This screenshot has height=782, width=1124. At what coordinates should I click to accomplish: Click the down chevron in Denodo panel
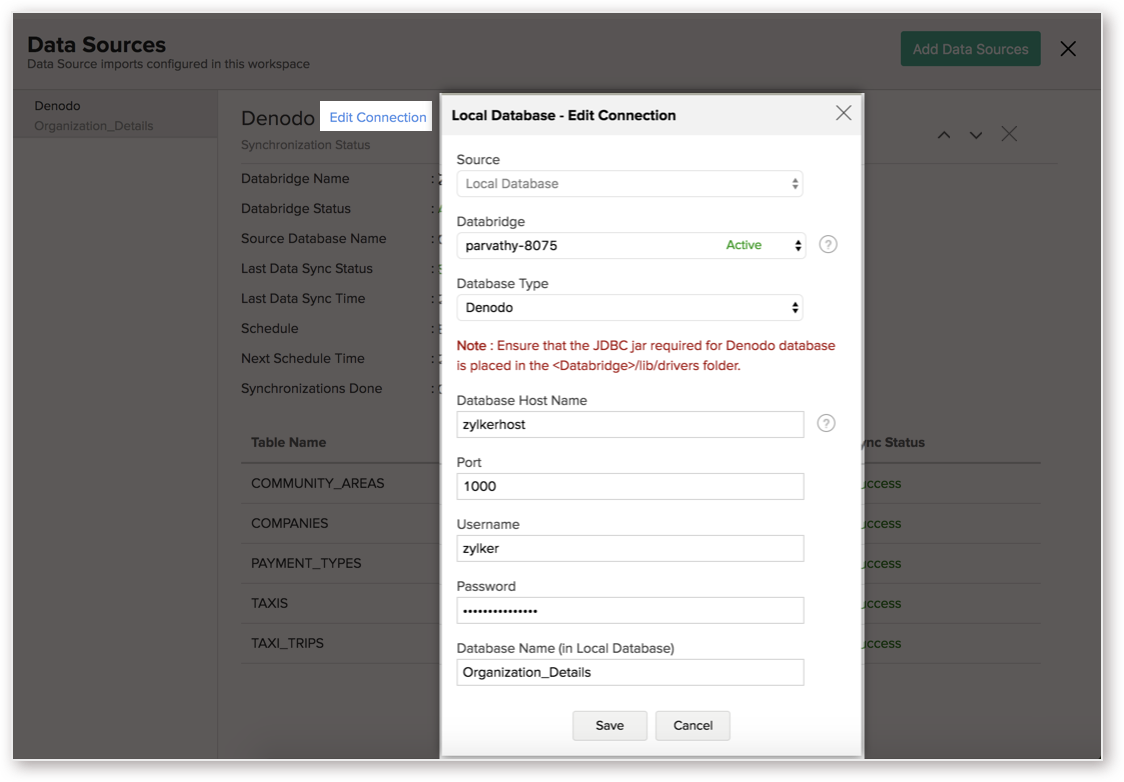976,135
